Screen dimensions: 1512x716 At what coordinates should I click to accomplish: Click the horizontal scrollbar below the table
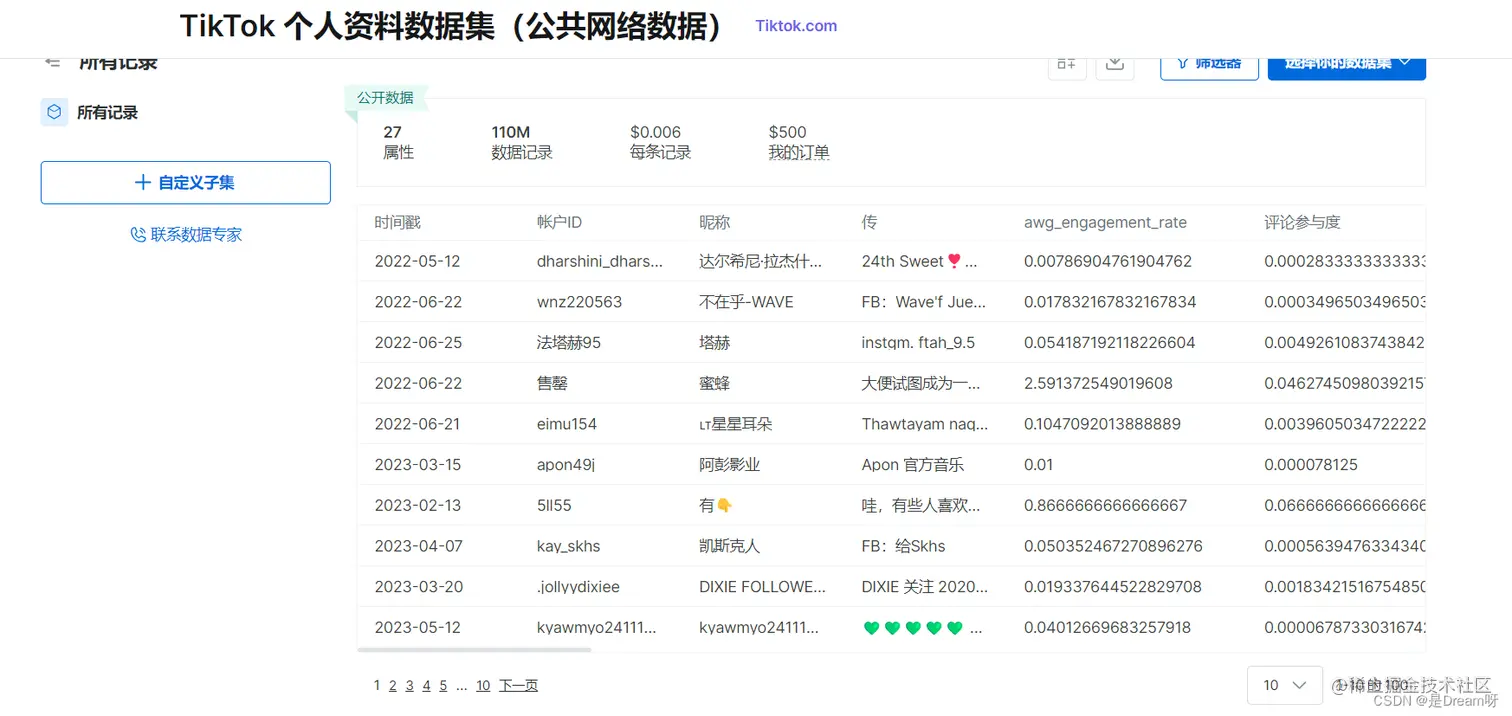tap(474, 649)
